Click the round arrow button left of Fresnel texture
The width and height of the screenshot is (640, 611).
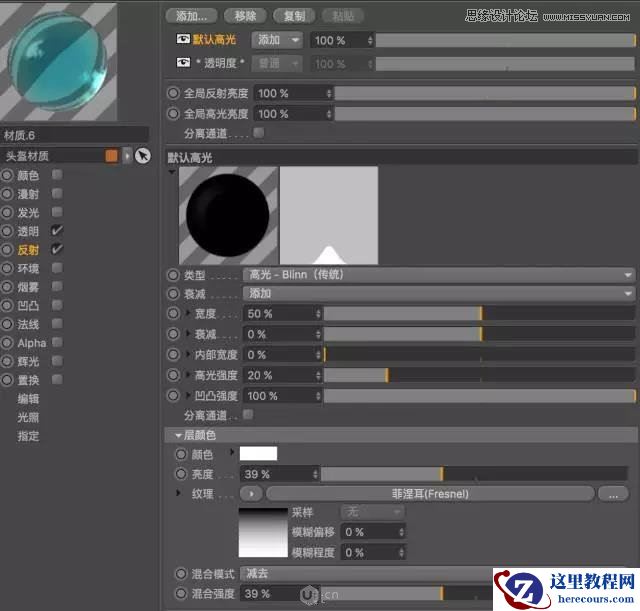coord(251,494)
